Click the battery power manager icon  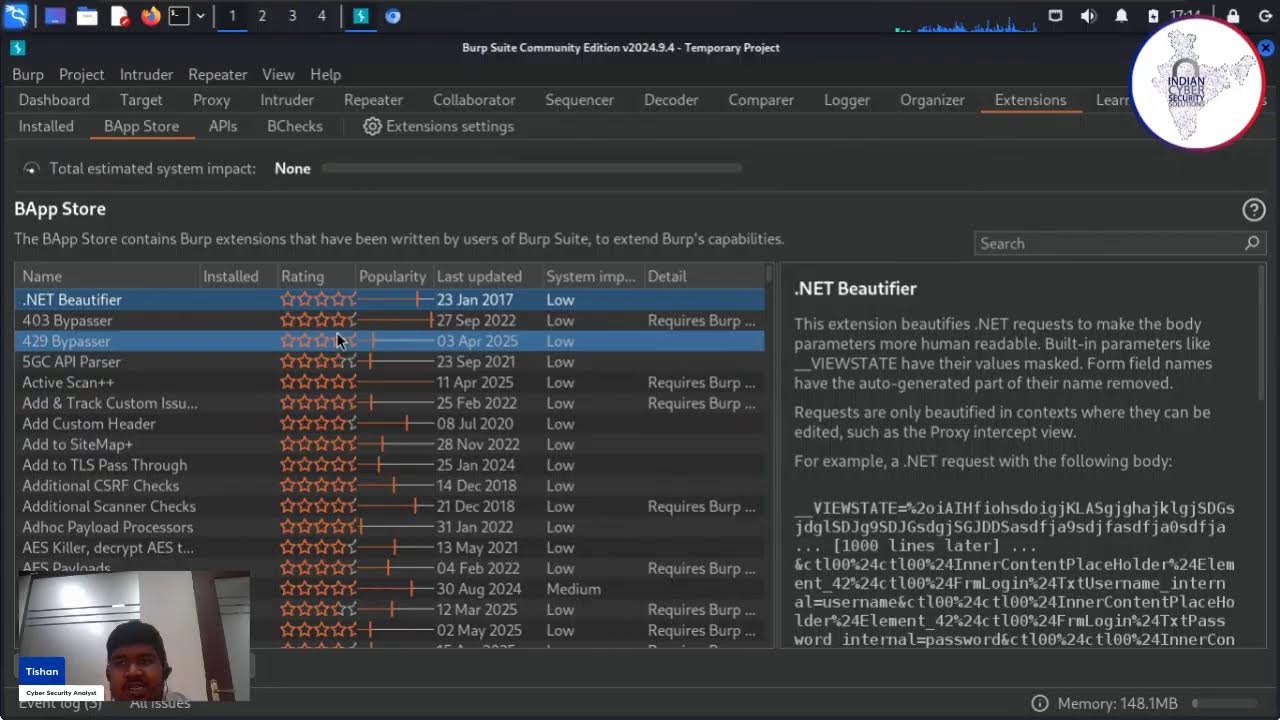pos(1153,16)
